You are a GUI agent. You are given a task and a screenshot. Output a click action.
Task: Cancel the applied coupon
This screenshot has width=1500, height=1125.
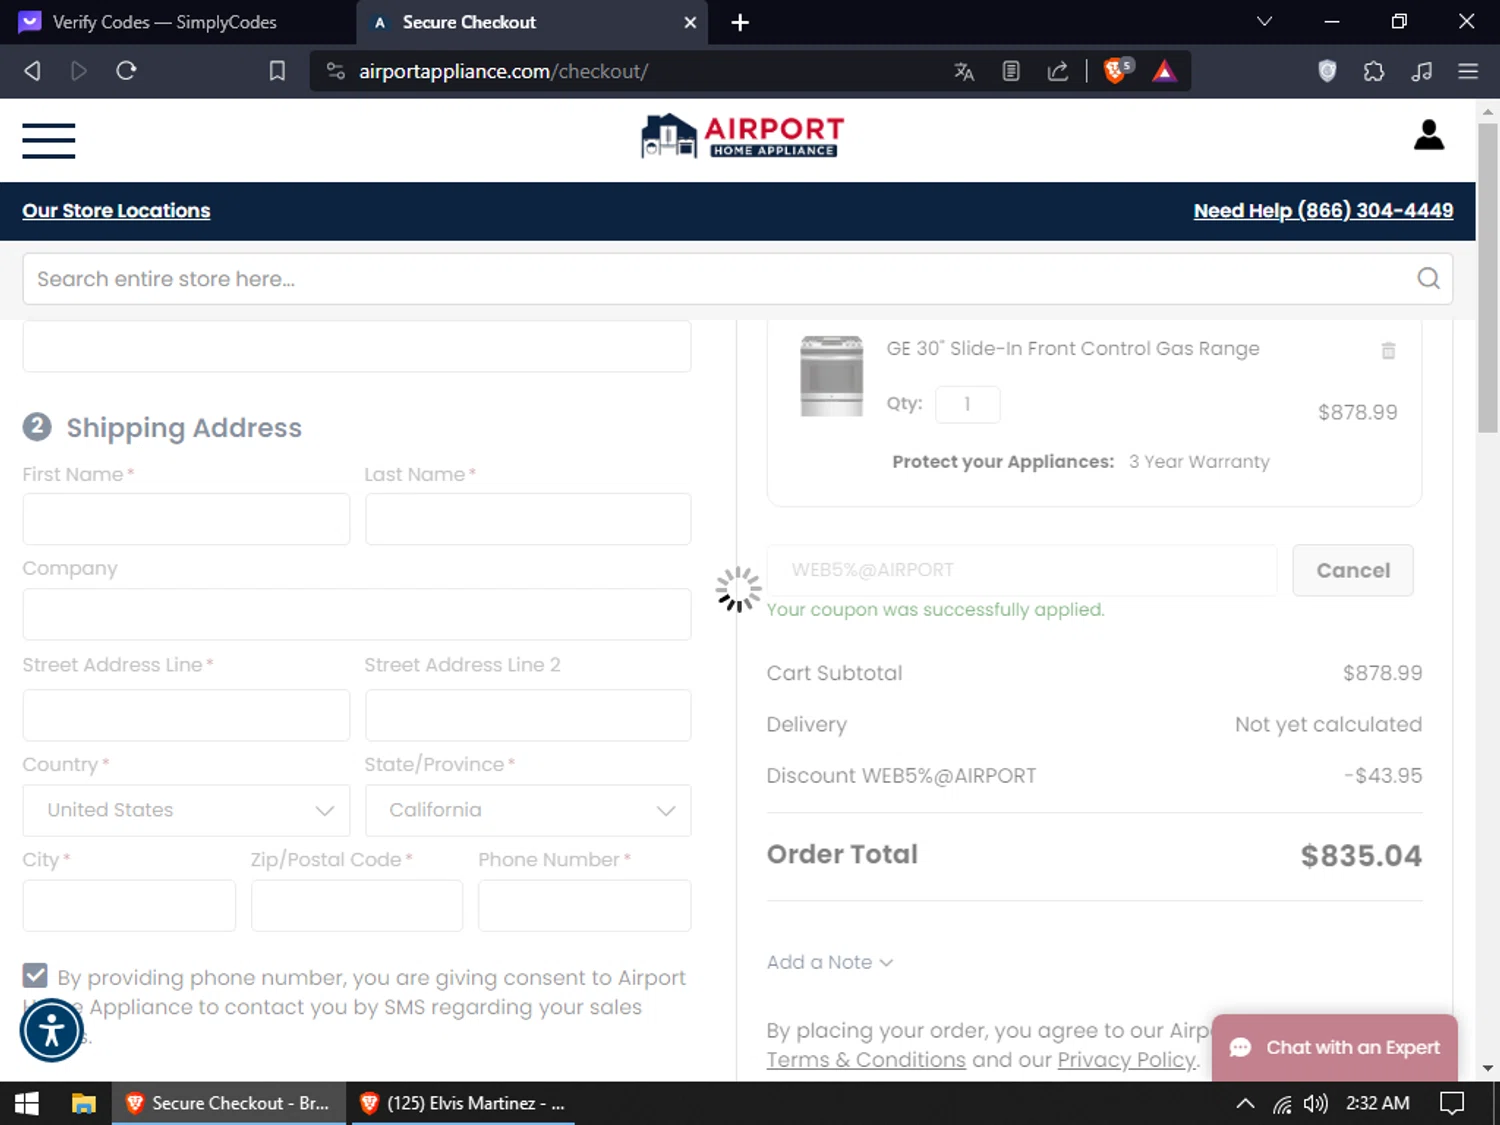(x=1353, y=570)
